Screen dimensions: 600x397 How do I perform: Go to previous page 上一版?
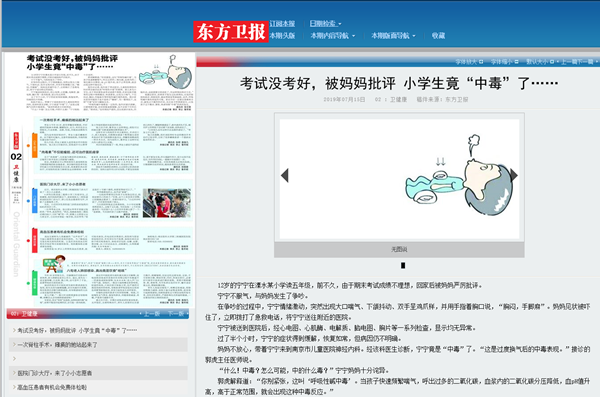point(152,314)
